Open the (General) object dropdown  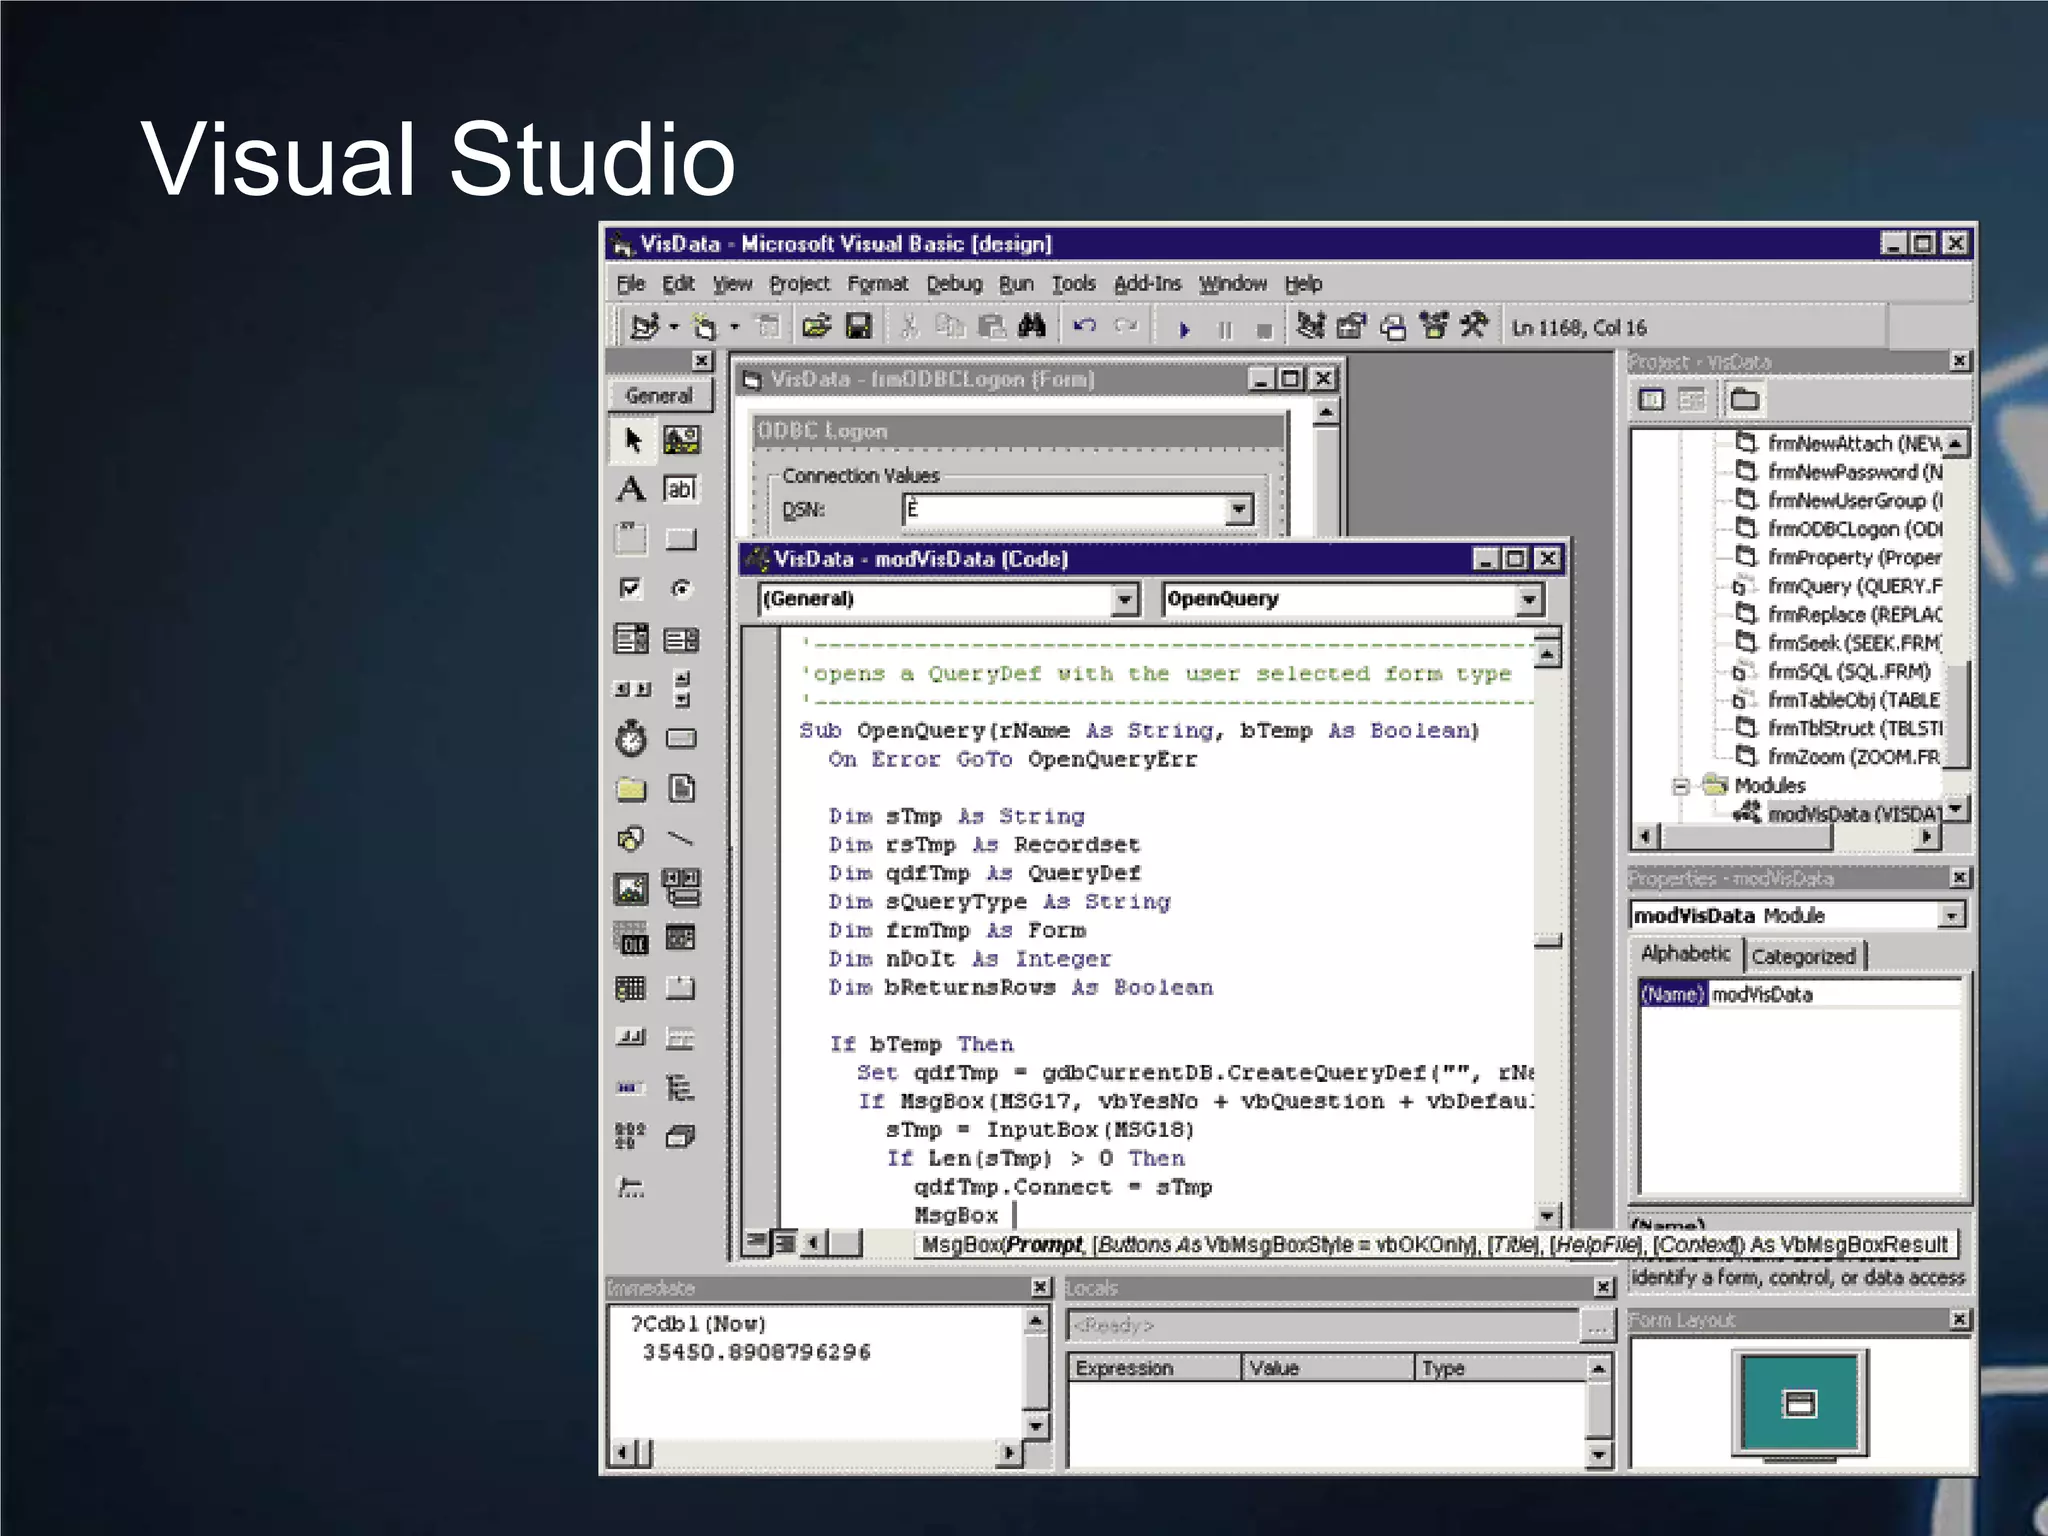tap(1125, 600)
